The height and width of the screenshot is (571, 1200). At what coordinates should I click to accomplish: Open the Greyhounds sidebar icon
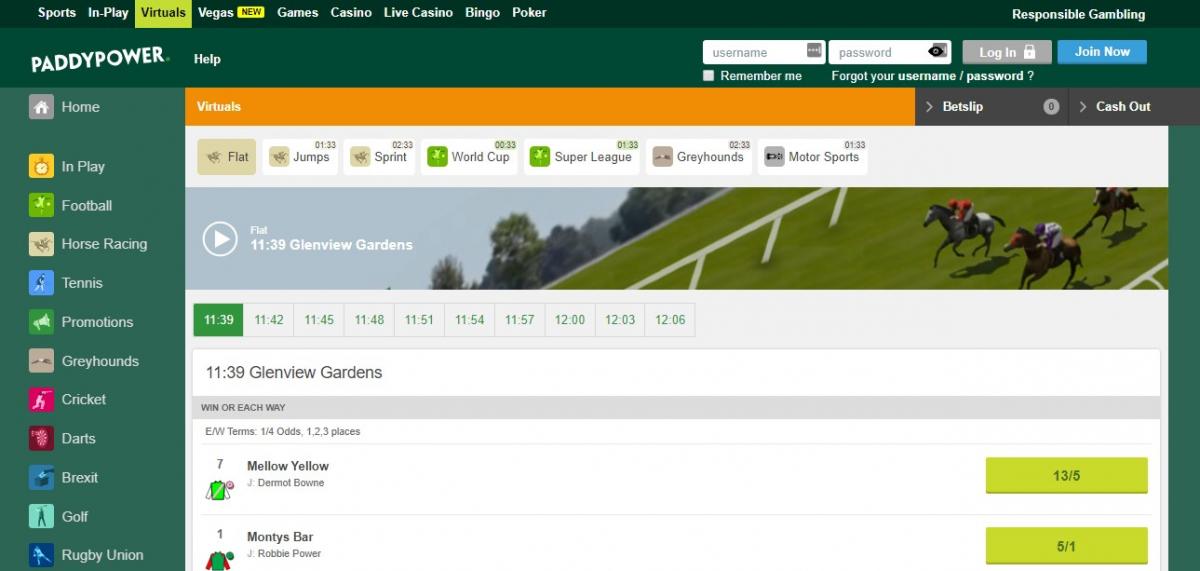[41, 361]
